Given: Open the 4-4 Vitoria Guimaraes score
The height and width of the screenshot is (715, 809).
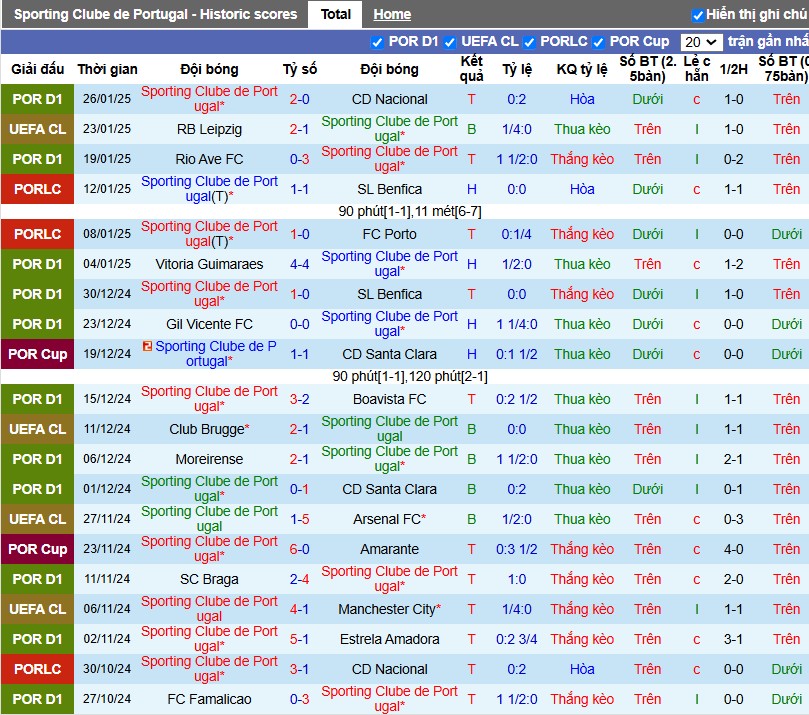Looking at the screenshot, I should tap(299, 264).
